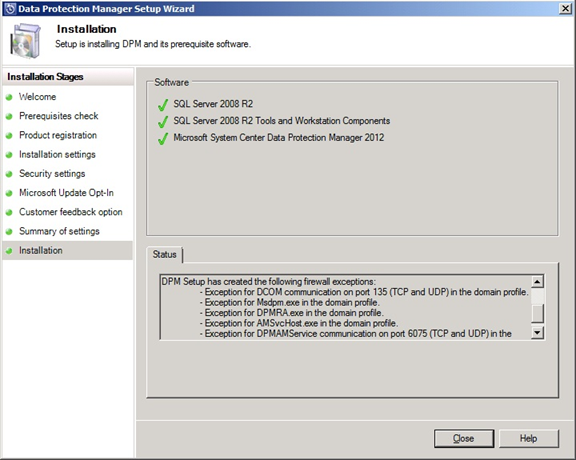
Task: Open Help for the setup wizard
Action: tap(529, 438)
